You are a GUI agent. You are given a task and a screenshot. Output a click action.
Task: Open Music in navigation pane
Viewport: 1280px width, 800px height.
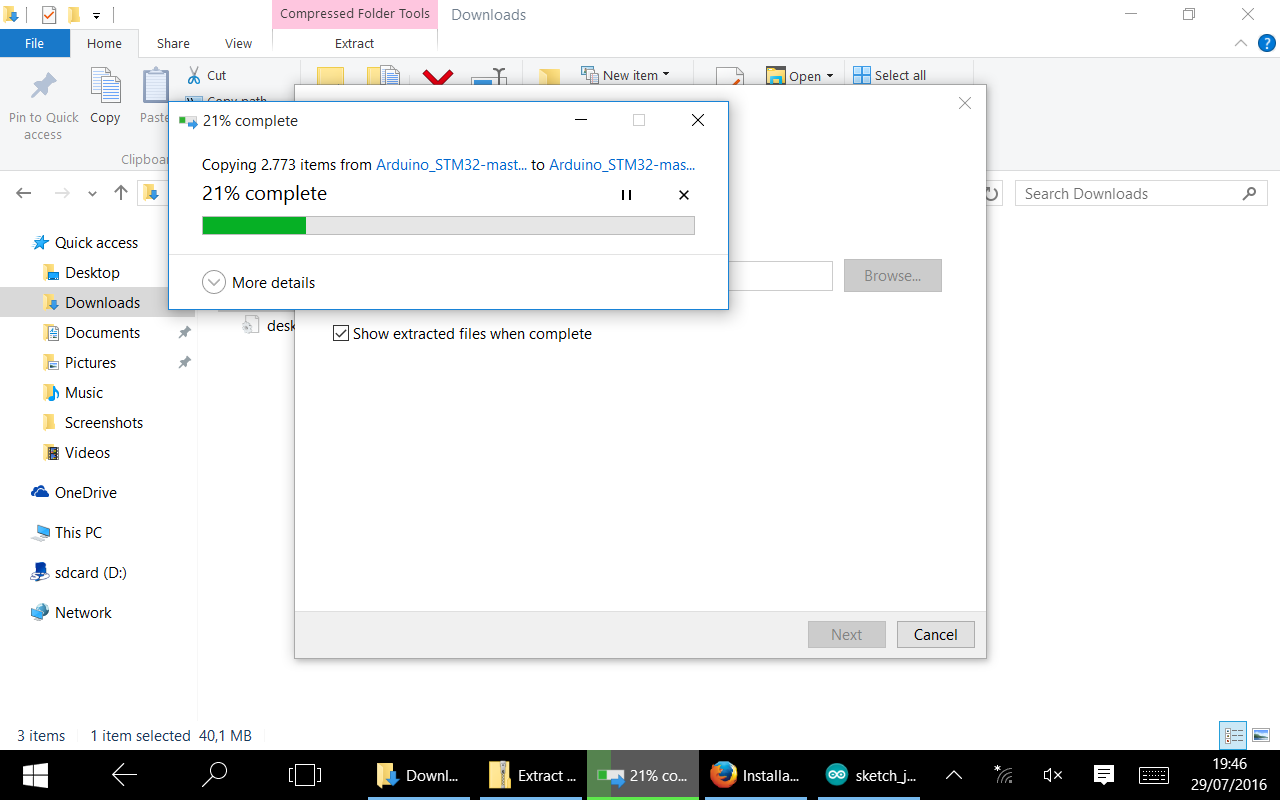84,393
